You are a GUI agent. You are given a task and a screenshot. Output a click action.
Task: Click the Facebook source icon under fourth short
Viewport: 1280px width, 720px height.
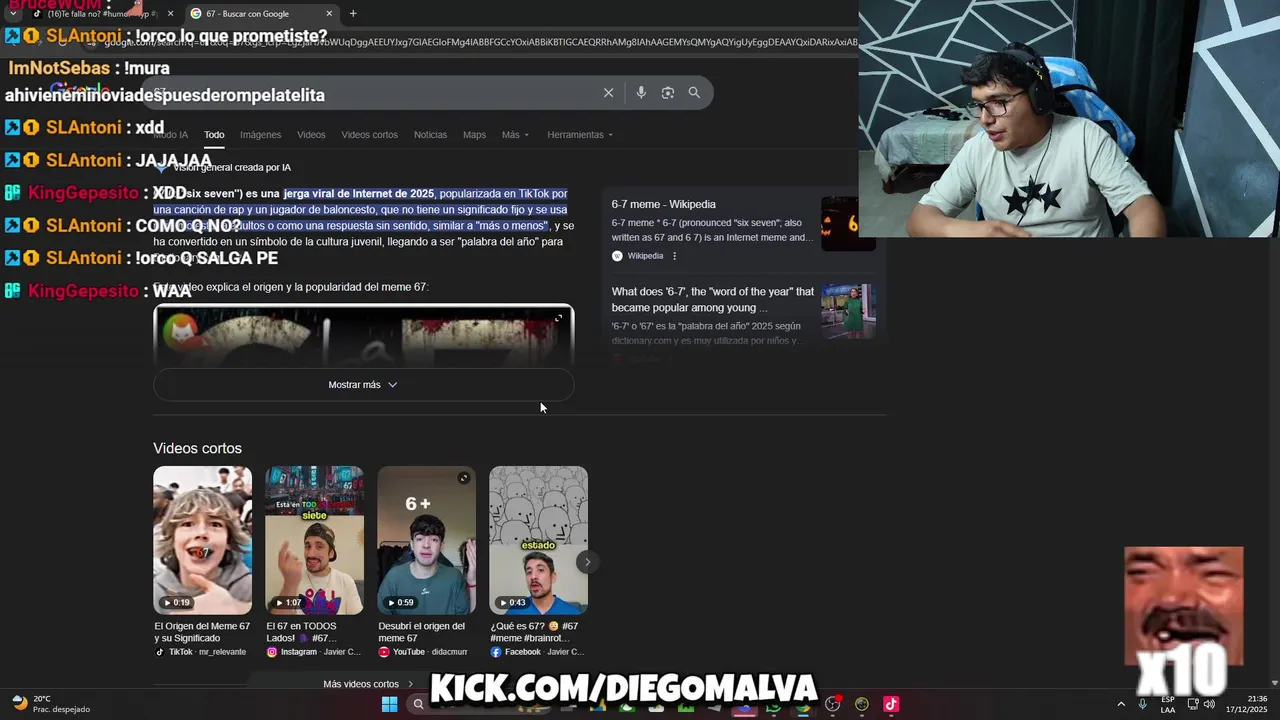click(x=496, y=652)
